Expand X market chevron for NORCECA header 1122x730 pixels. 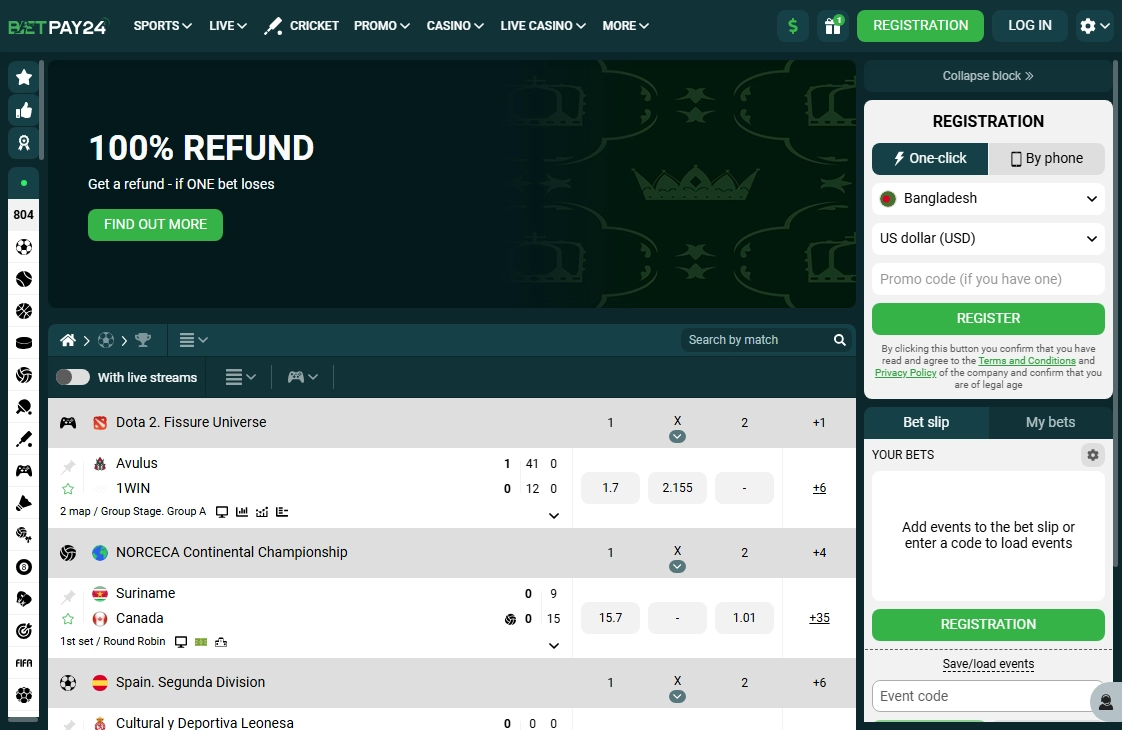tap(677, 567)
